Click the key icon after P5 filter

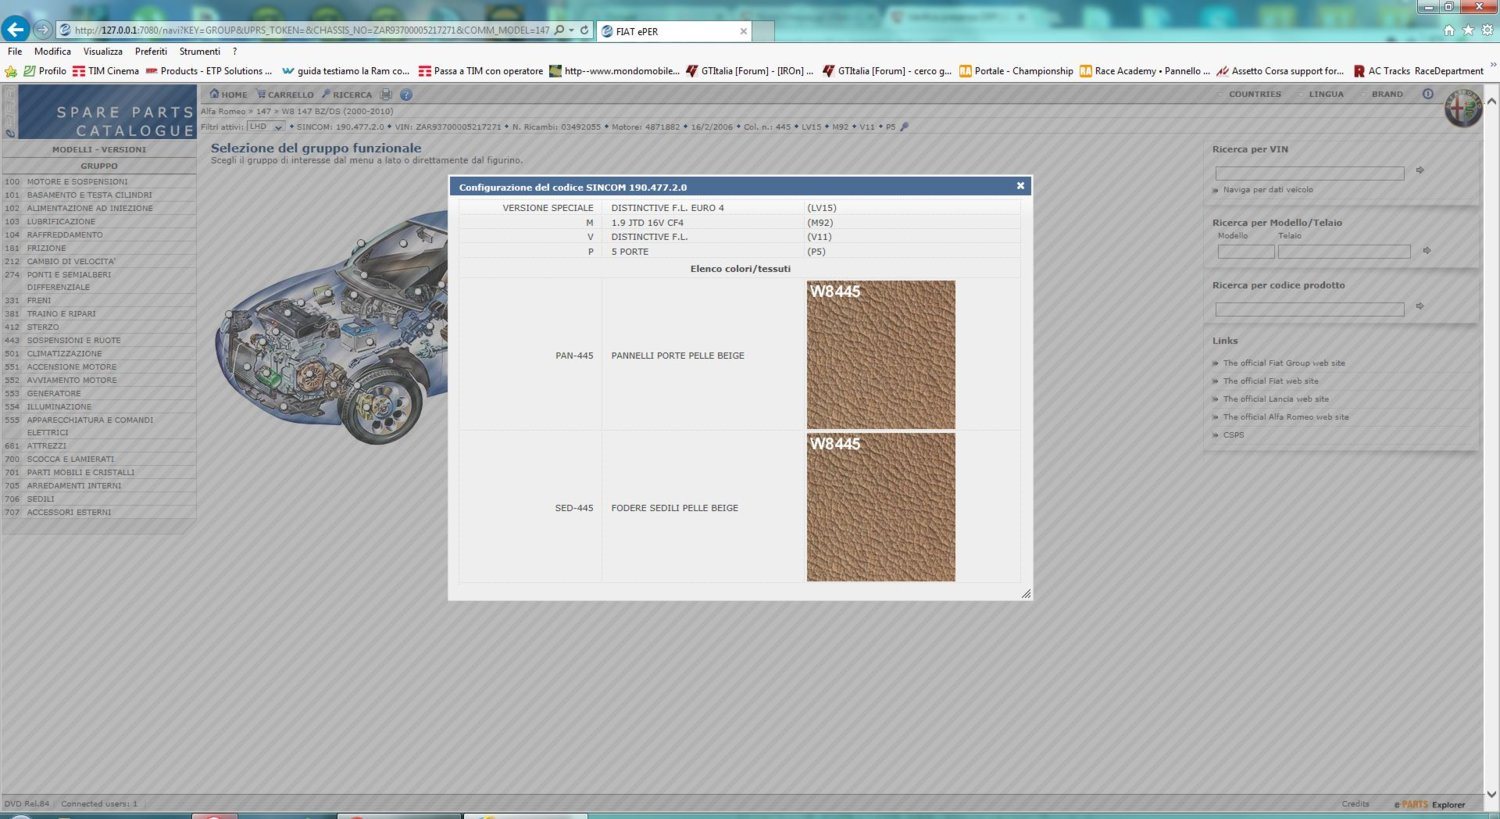click(904, 127)
